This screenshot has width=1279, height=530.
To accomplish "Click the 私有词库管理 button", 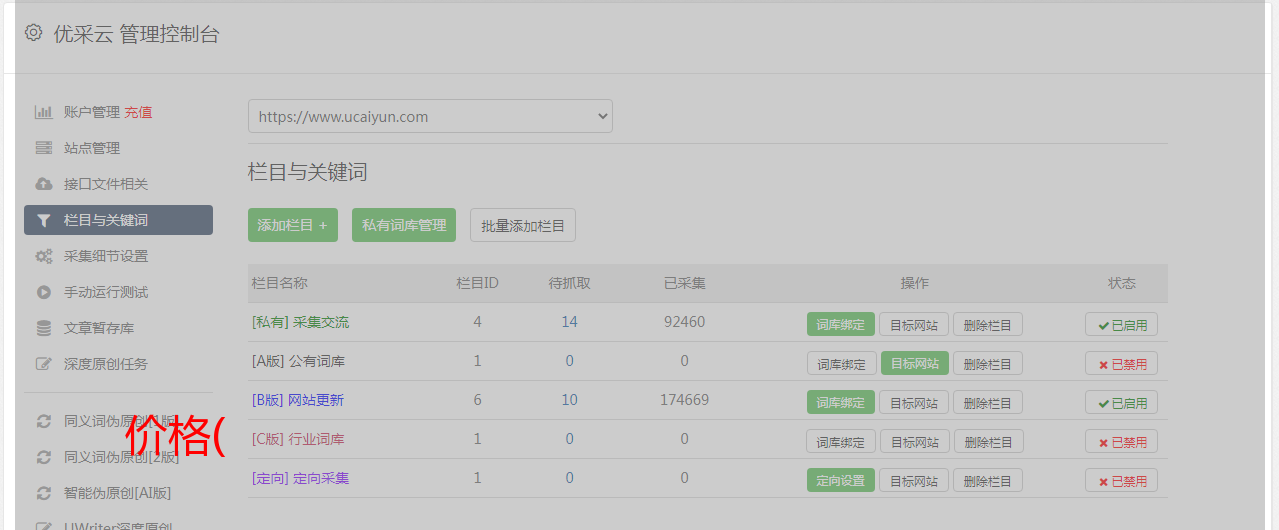I will (x=404, y=225).
